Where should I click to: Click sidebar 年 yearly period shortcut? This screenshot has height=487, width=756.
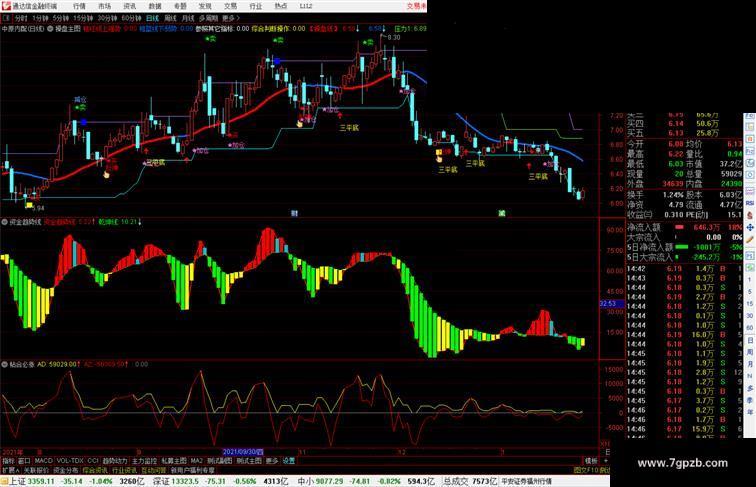pos(750,412)
